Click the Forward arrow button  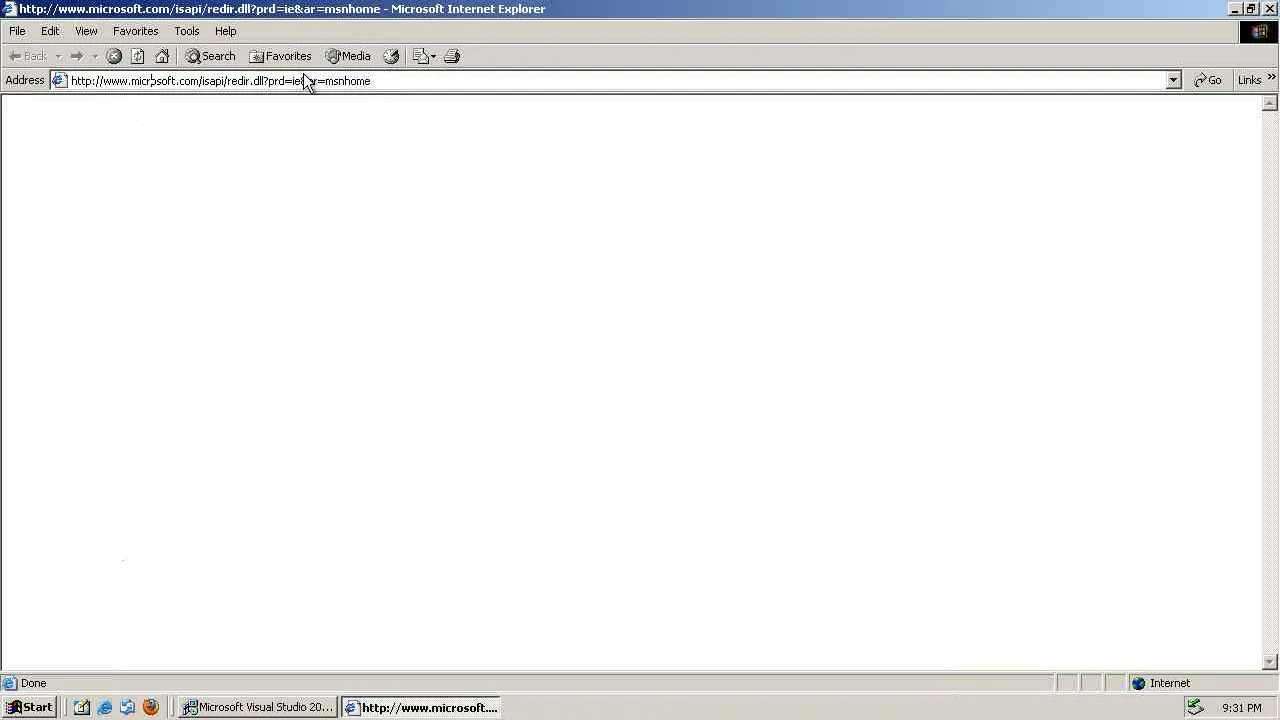(x=77, y=56)
